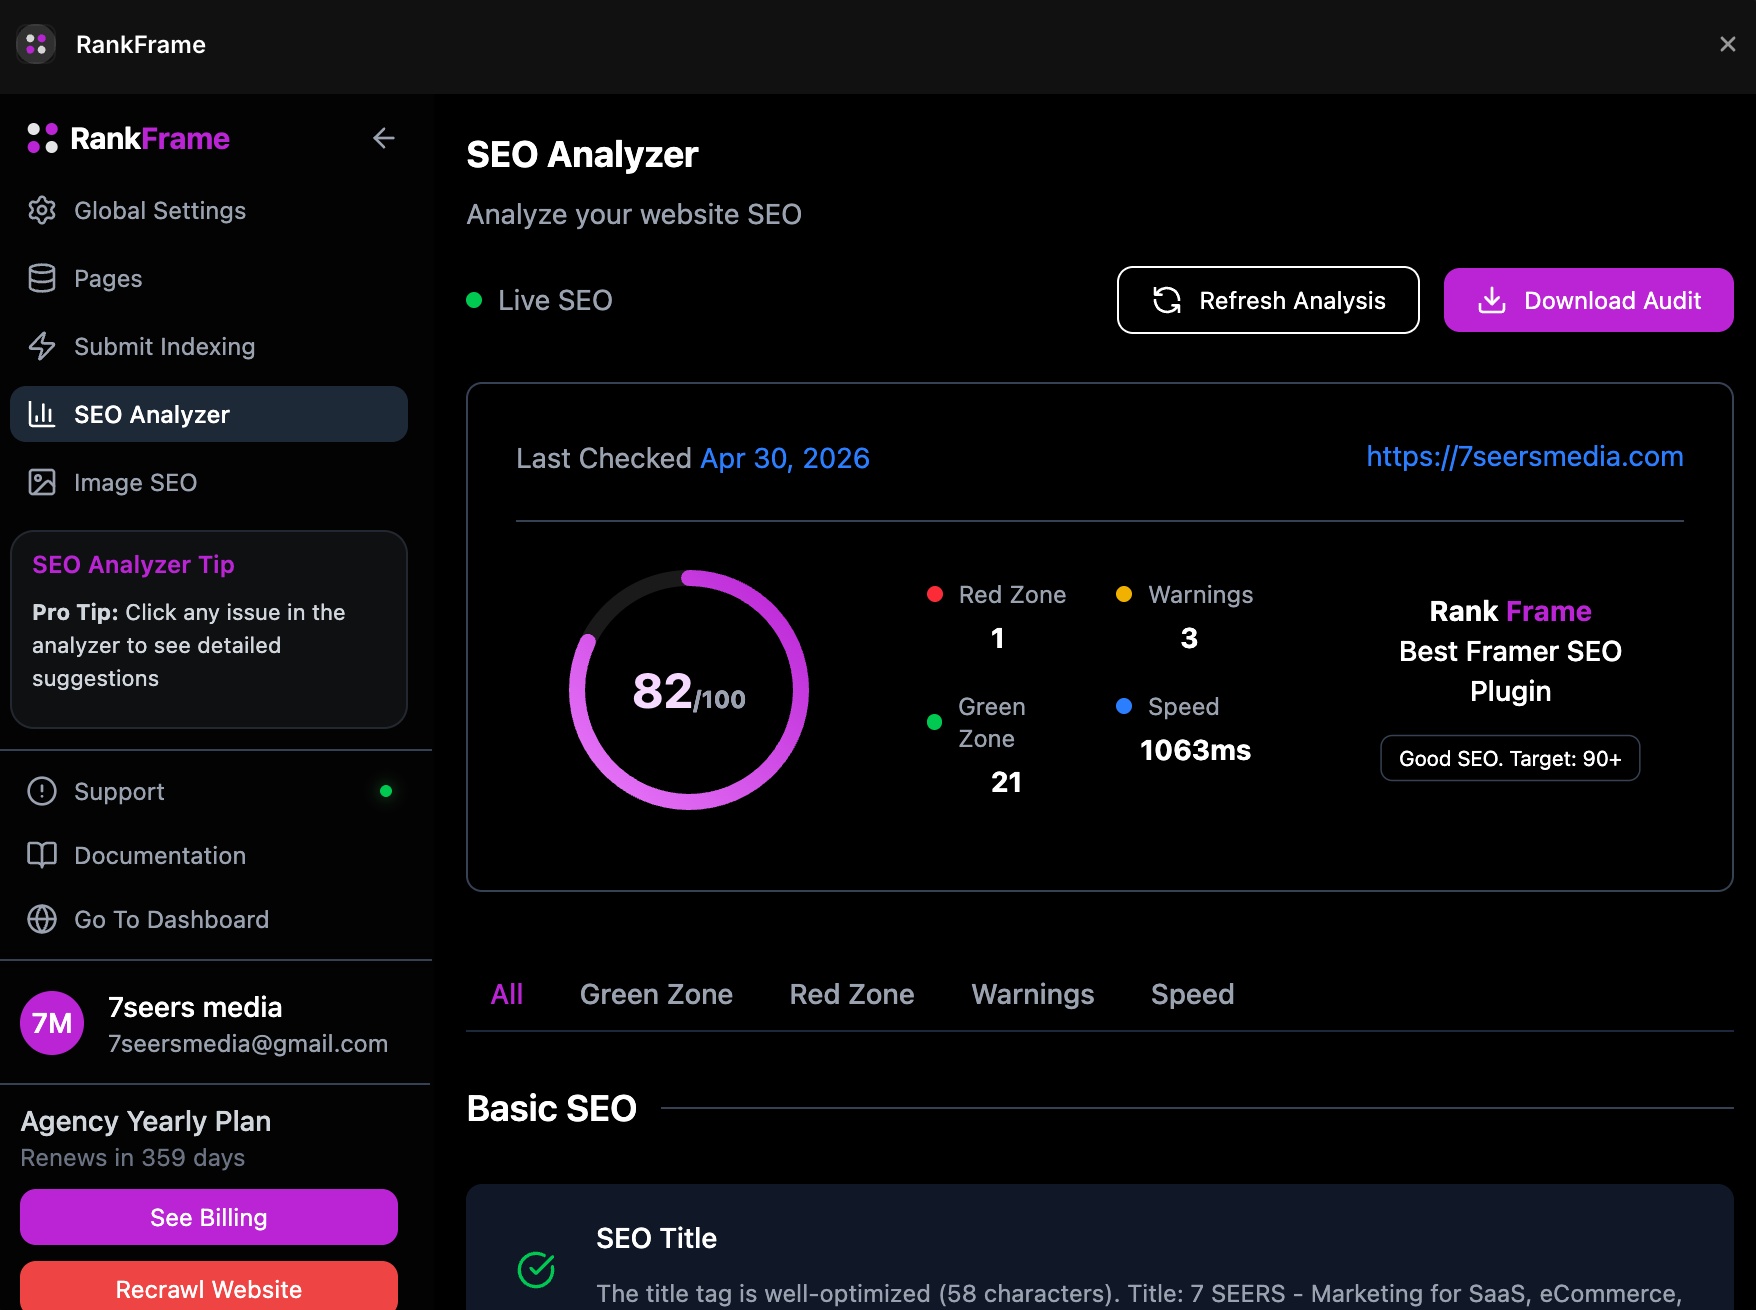
Task: Click the download icon on Download Audit
Action: (x=1492, y=300)
